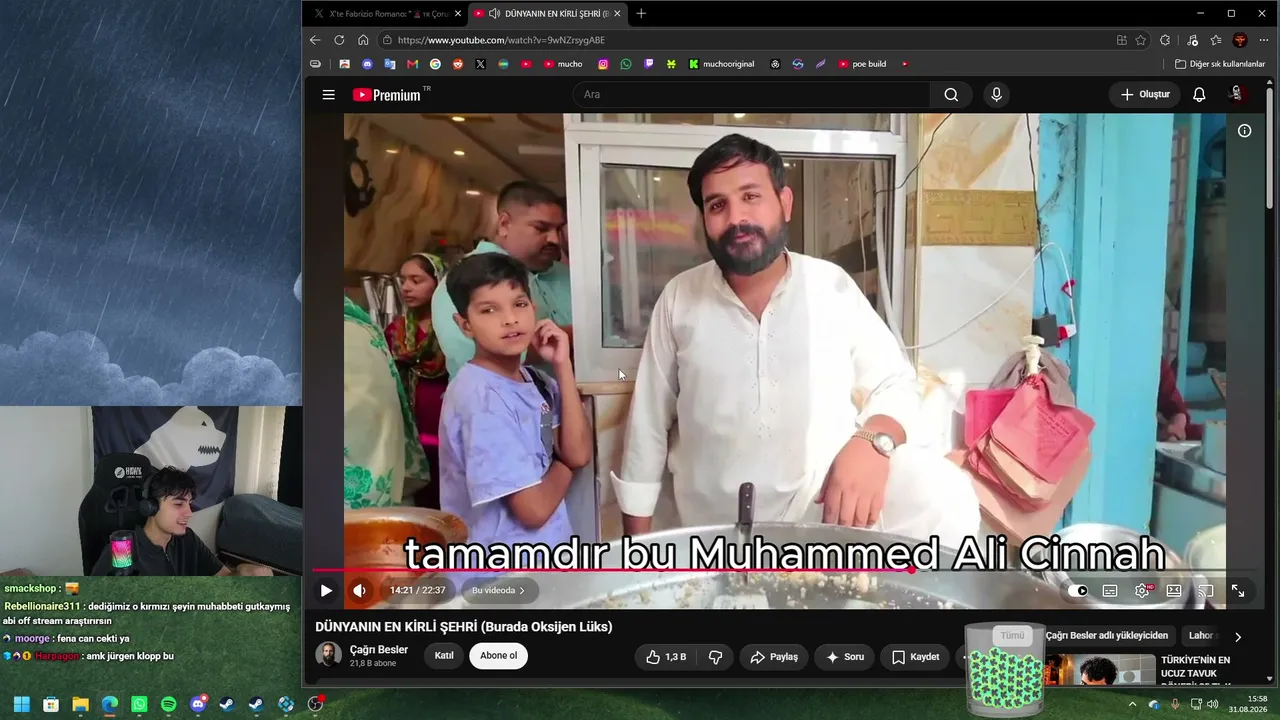Show more filter chips with the arrow
The height and width of the screenshot is (720, 1280).
[1237, 637]
